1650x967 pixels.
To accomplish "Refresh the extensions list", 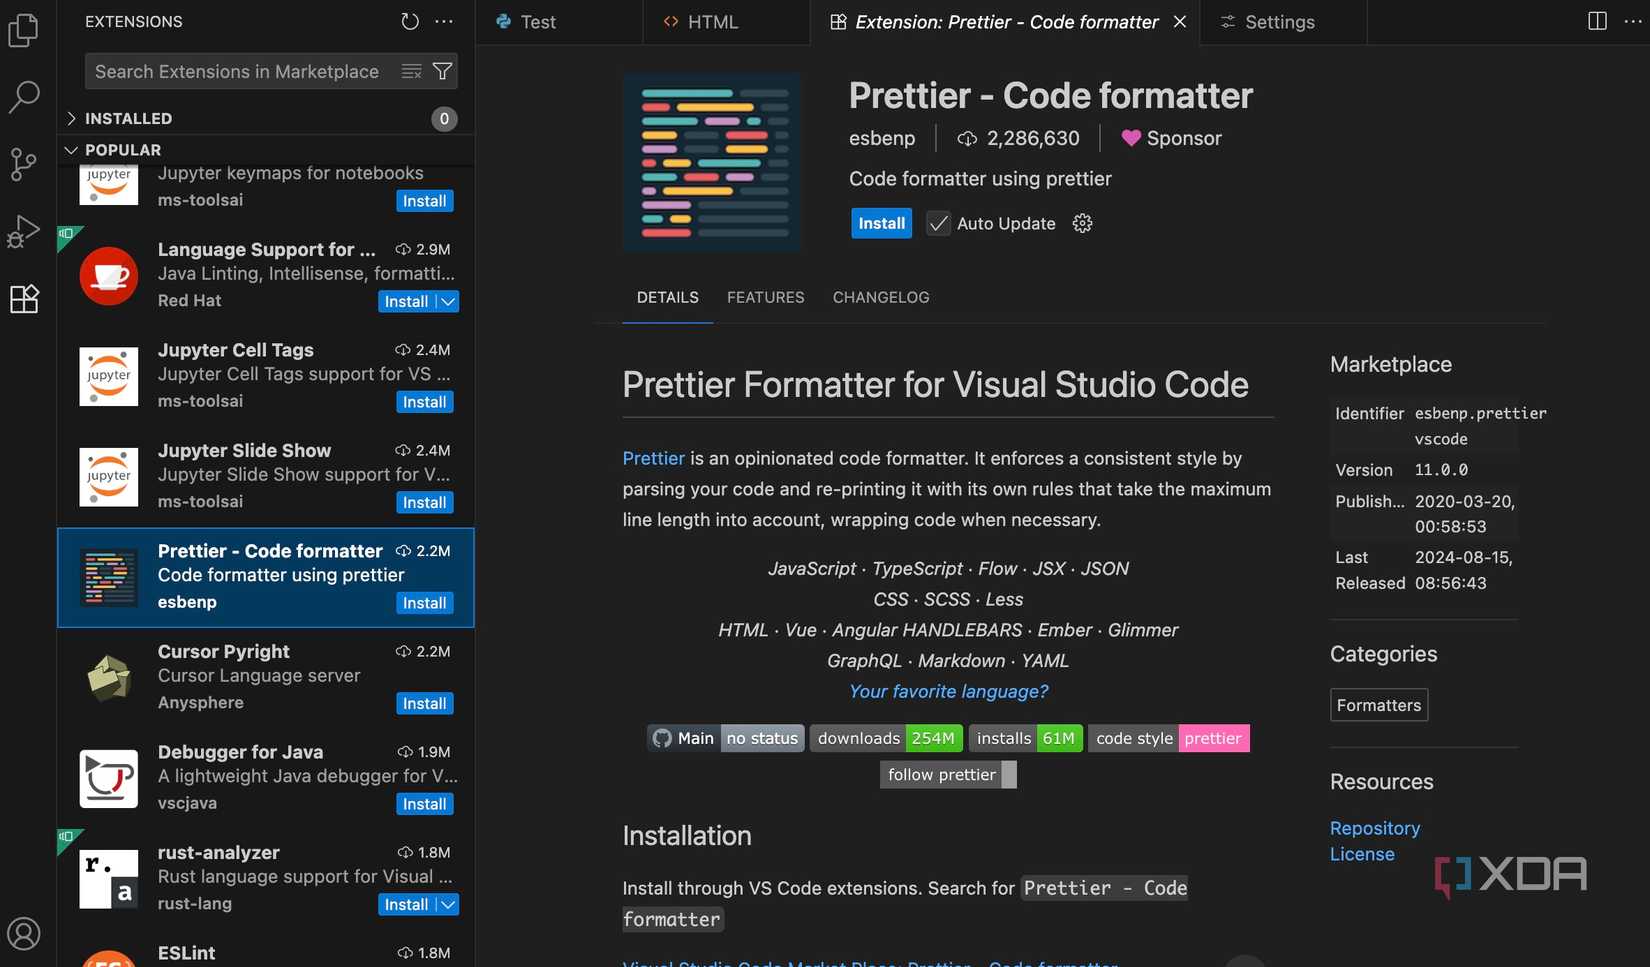I will pos(410,22).
